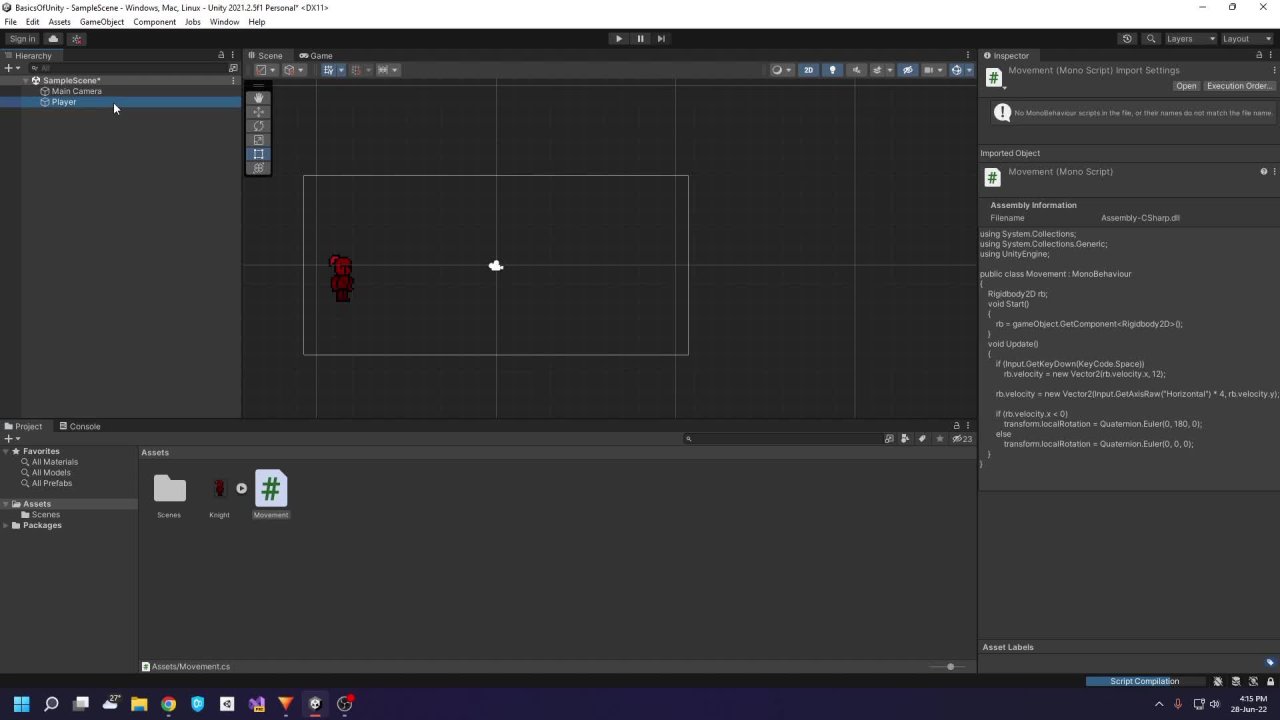Select the Rotate tool in Scene toolbar

point(258,126)
